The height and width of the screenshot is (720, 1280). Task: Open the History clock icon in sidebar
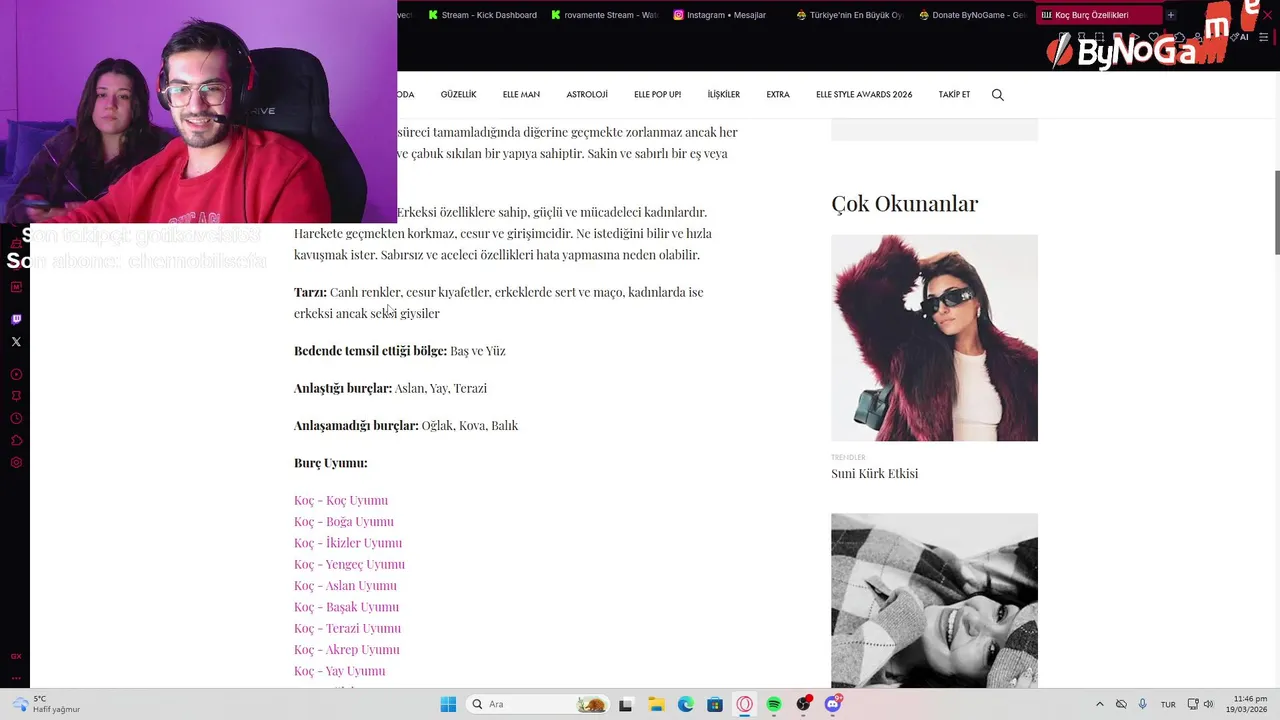coord(16,418)
